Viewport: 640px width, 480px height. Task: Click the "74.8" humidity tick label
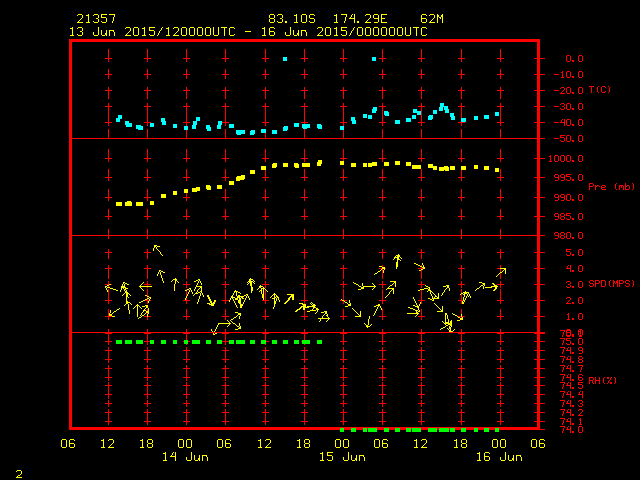(x=571, y=360)
